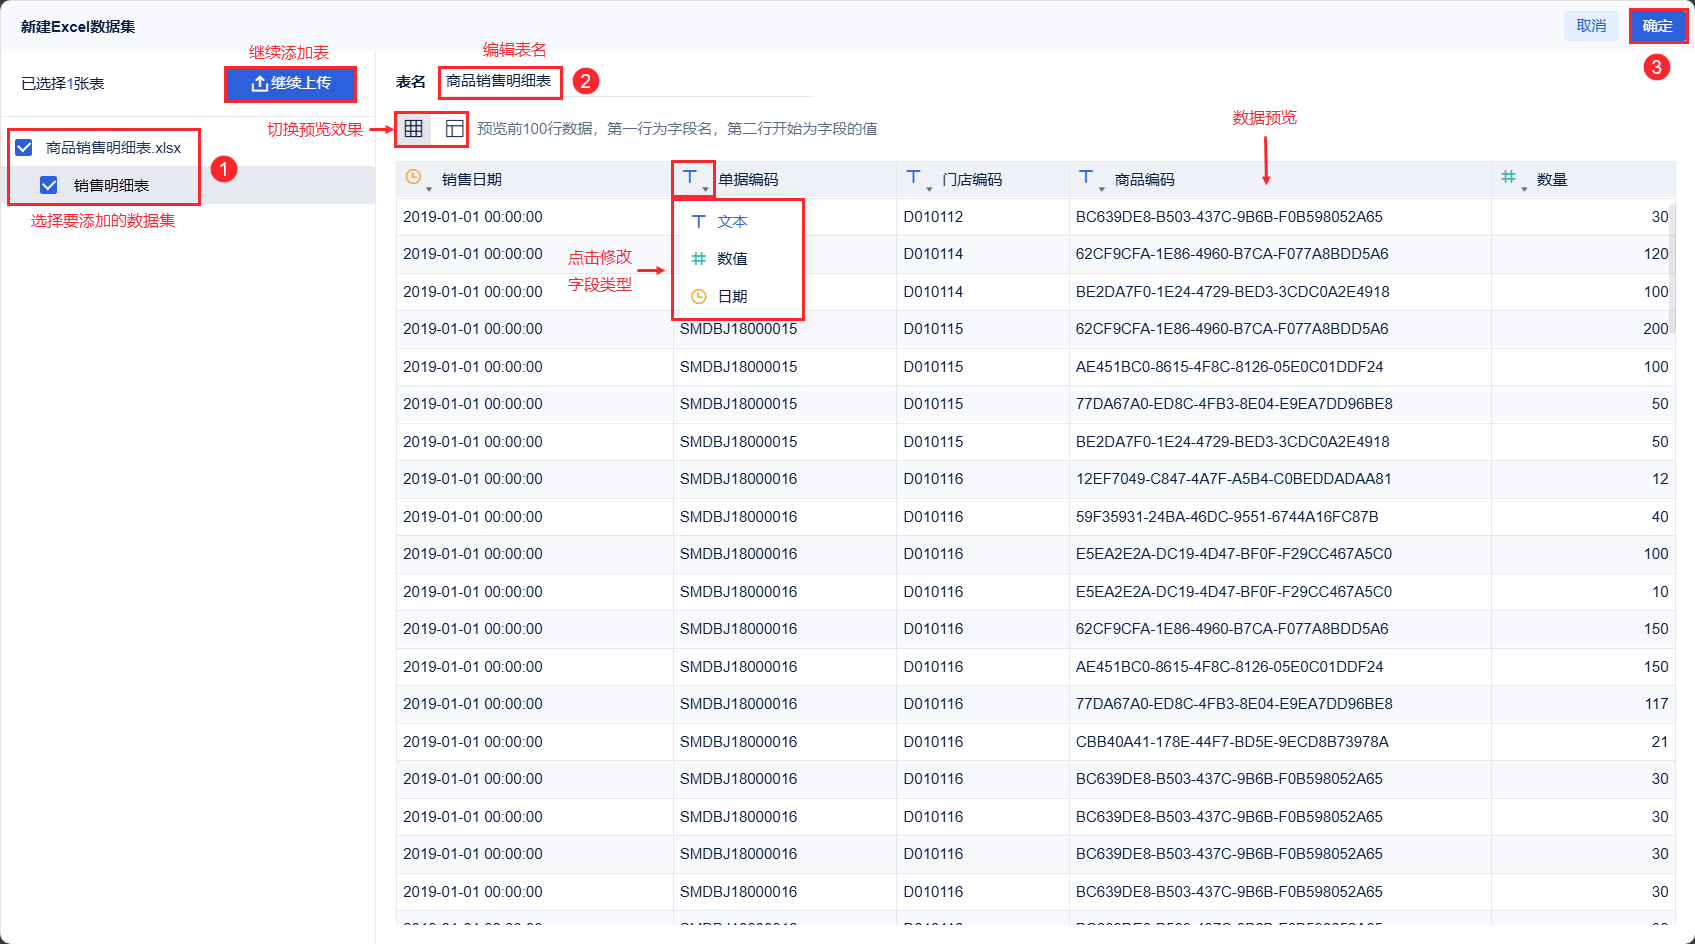Select the 商品销售明细表.xlsx file name
The height and width of the screenshot is (944, 1695).
[x=114, y=148]
